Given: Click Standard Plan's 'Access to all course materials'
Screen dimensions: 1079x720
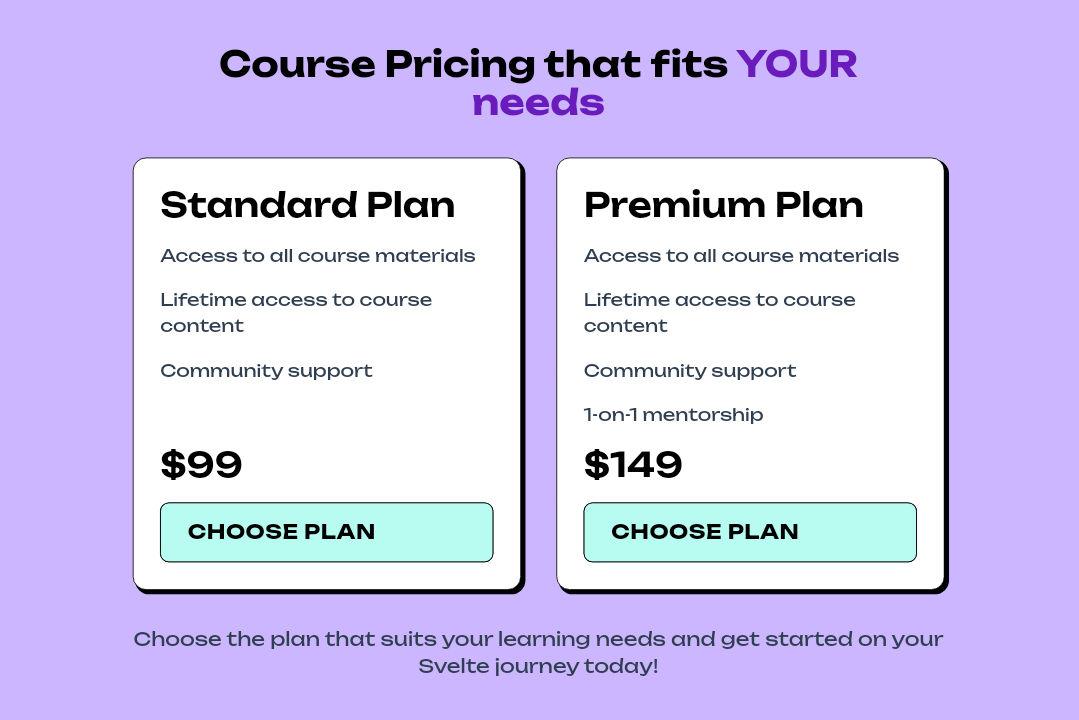Looking at the screenshot, I should click(x=318, y=256).
